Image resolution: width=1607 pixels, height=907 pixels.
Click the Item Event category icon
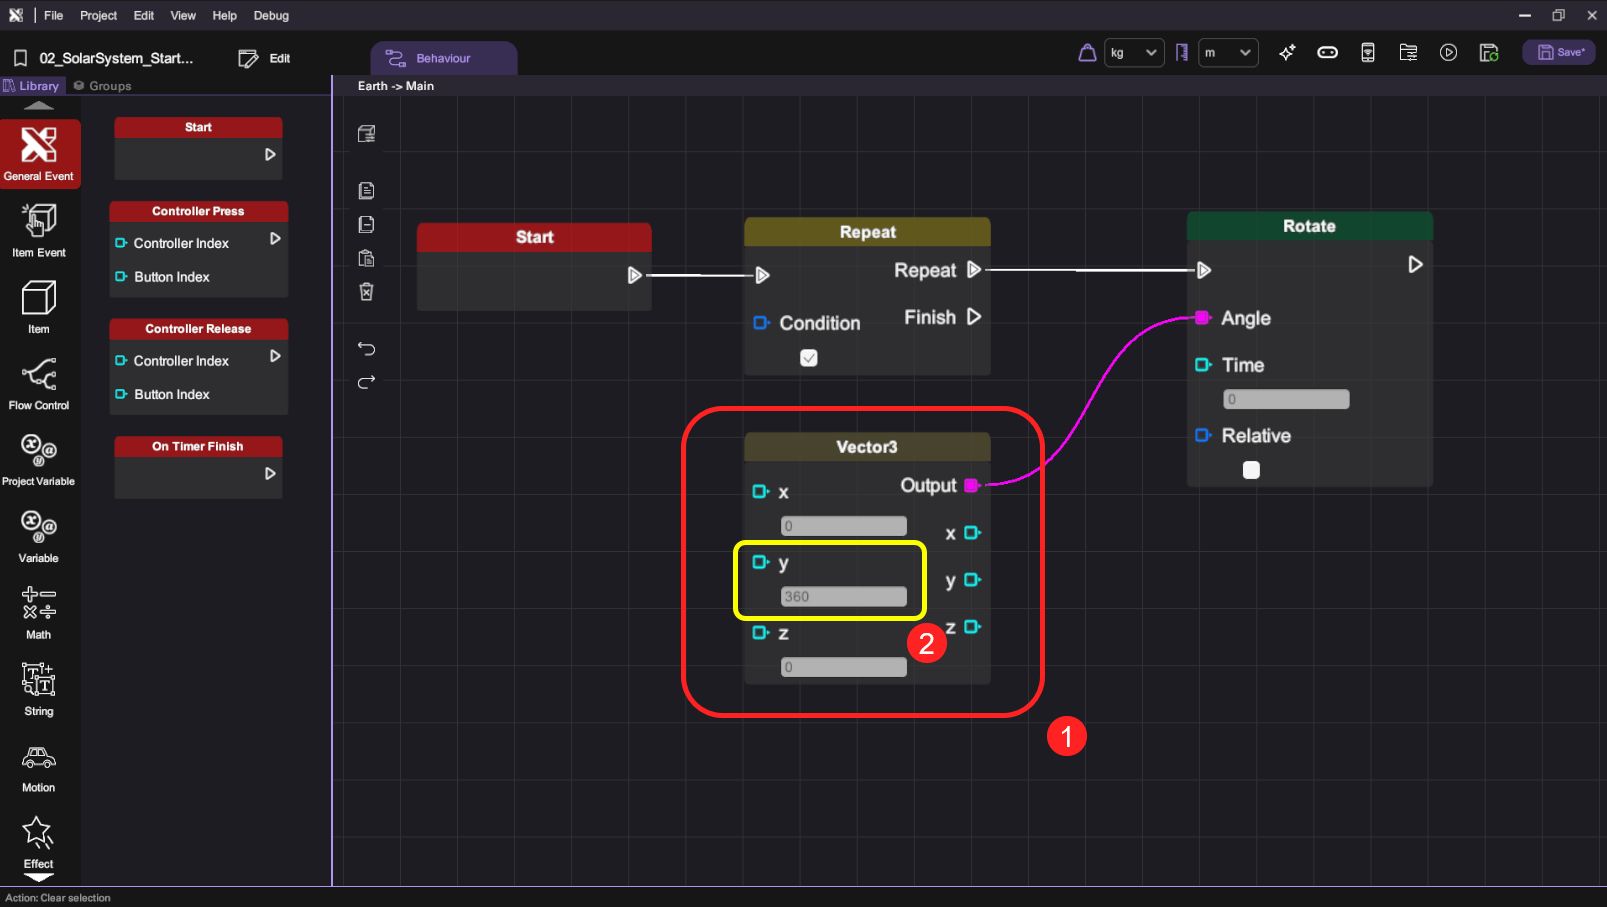coord(39,229)
